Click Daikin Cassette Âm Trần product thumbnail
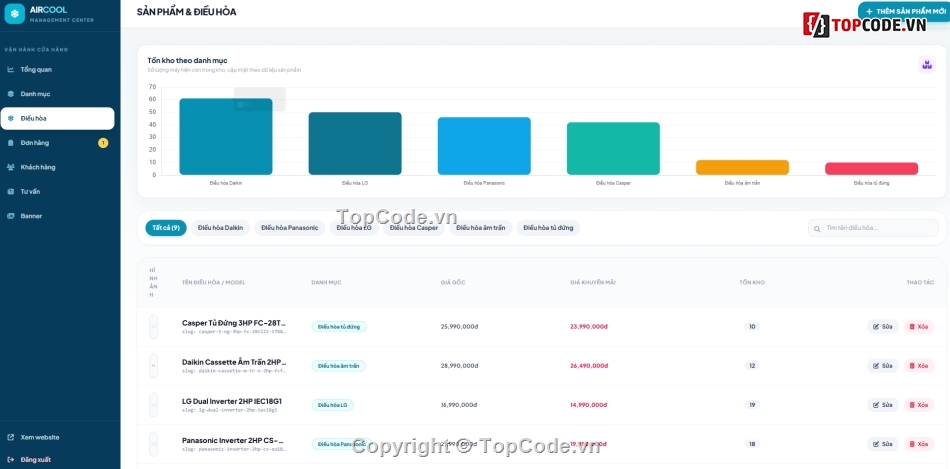The height and width of the screenshot is (469, 950). pyautogui.click(x=153, y=365)
